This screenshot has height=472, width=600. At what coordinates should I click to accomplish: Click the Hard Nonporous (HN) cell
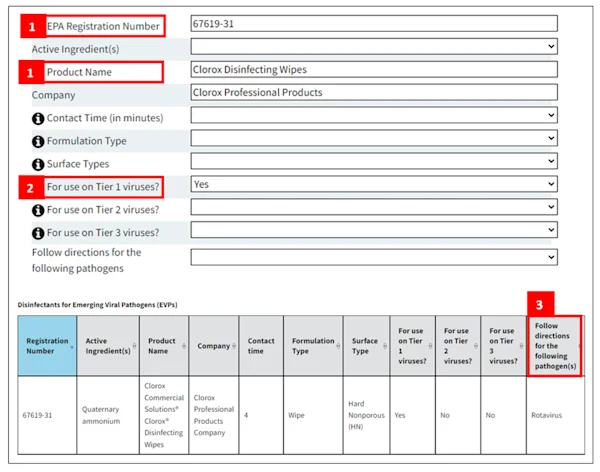[366, 415]
